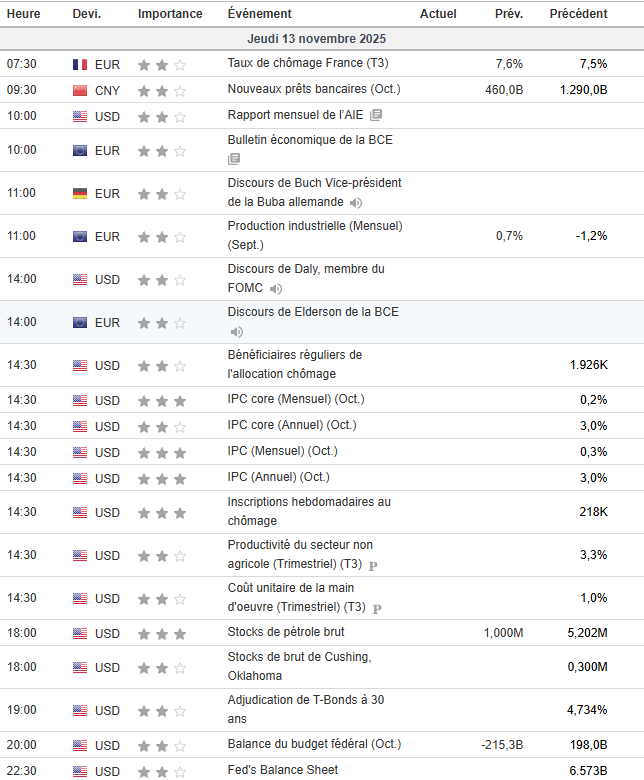Viewport: 644px width, 780px height.
Task: Click German flag in Buba speech row
Action: [x=80, y=194]
